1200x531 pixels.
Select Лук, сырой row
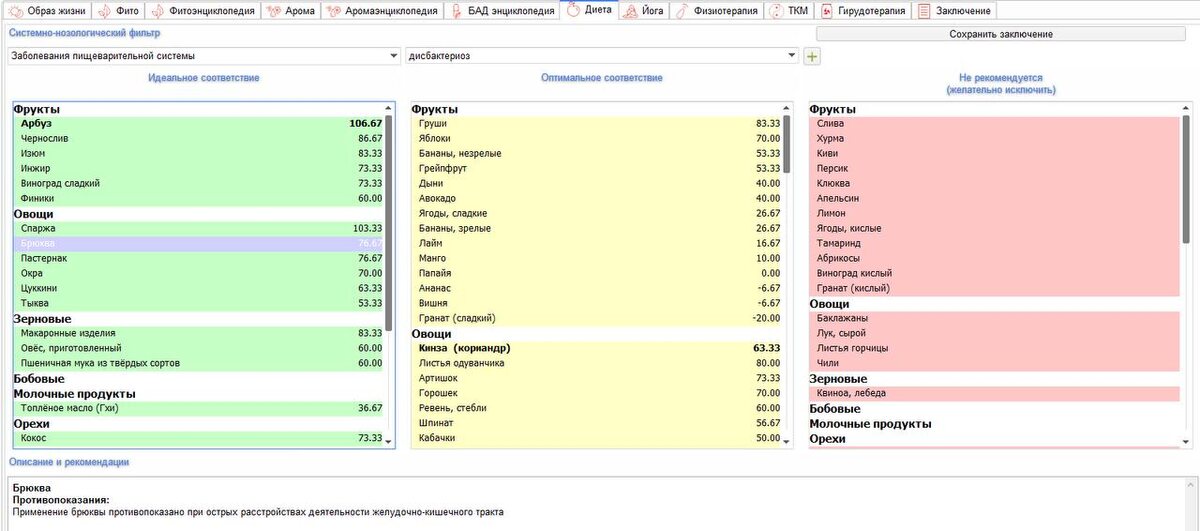(995, 333)
